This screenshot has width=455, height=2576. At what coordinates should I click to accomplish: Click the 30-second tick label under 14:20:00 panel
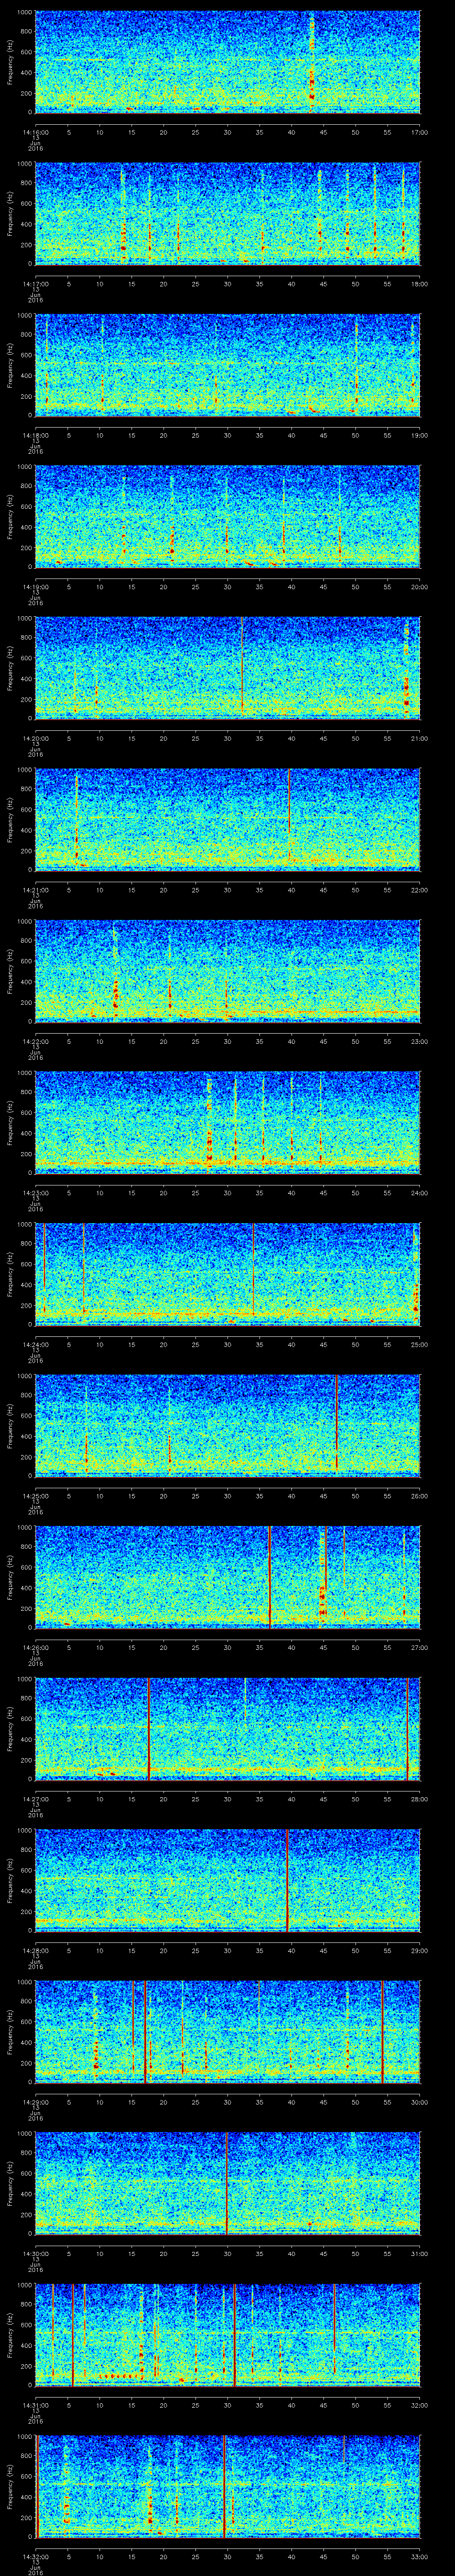click(227, 738)
